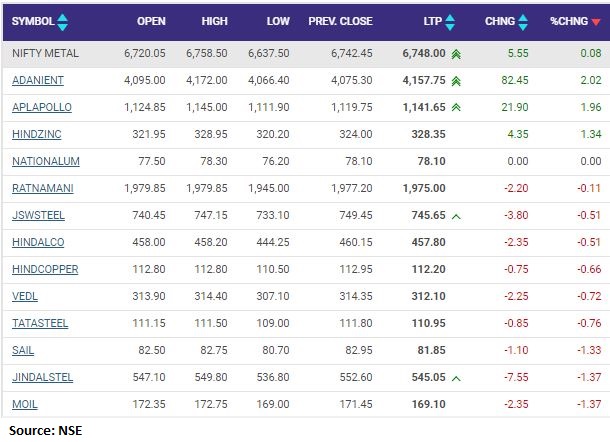Screen dimensions: 610x442
Task: Click the LOW column header
Action: coord(278,21)
